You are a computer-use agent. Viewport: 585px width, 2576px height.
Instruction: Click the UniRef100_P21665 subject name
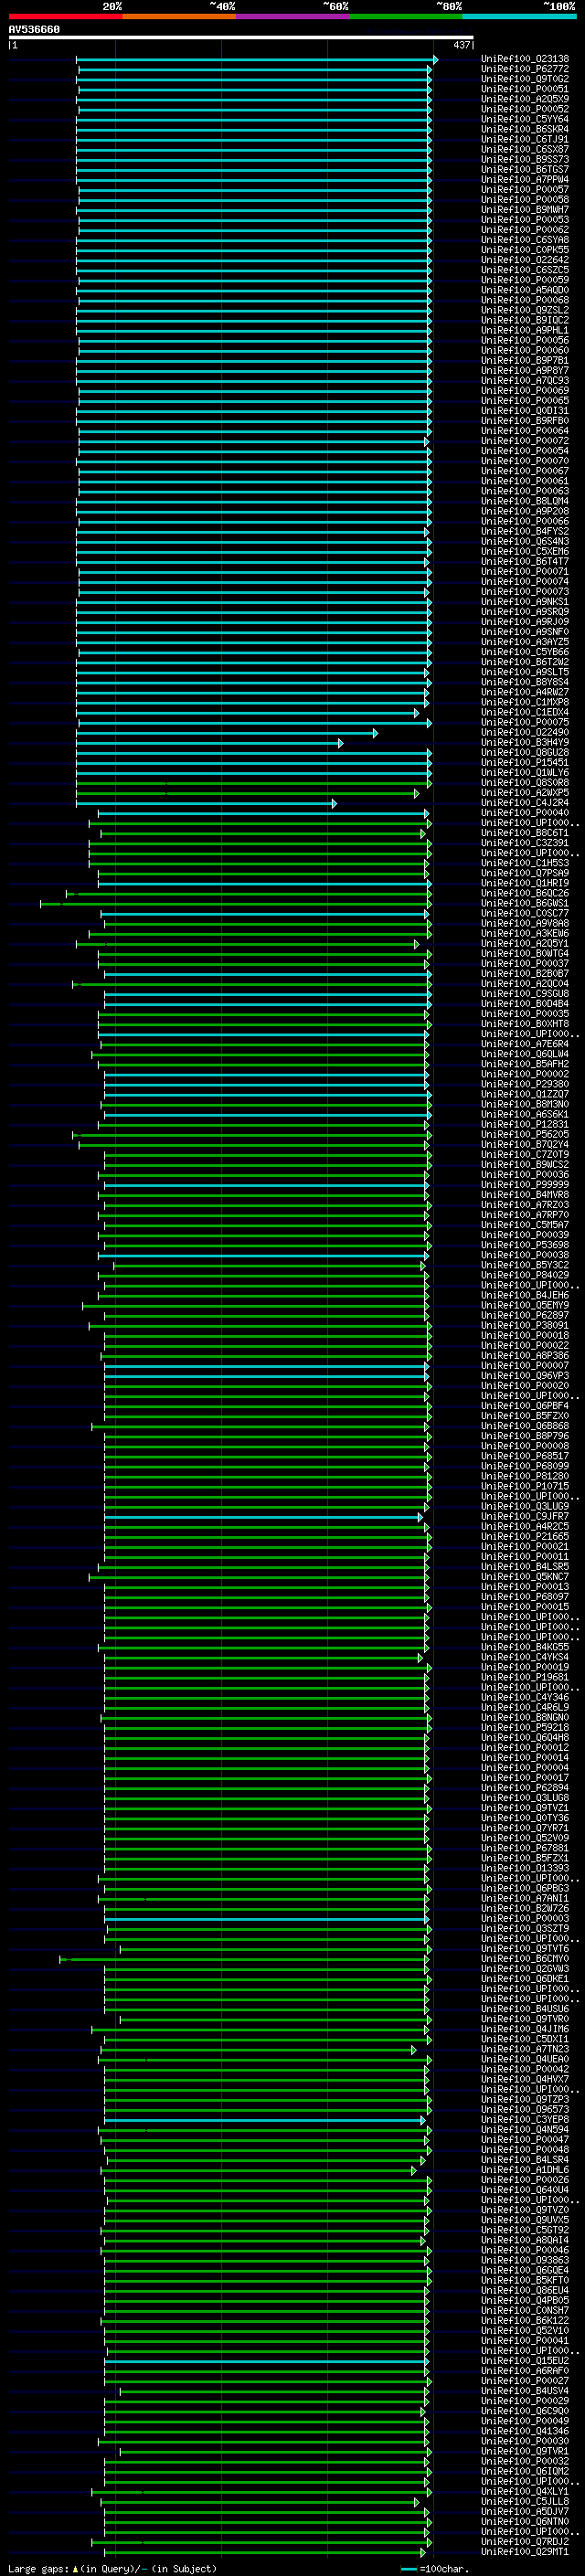tap(525, 1537)
